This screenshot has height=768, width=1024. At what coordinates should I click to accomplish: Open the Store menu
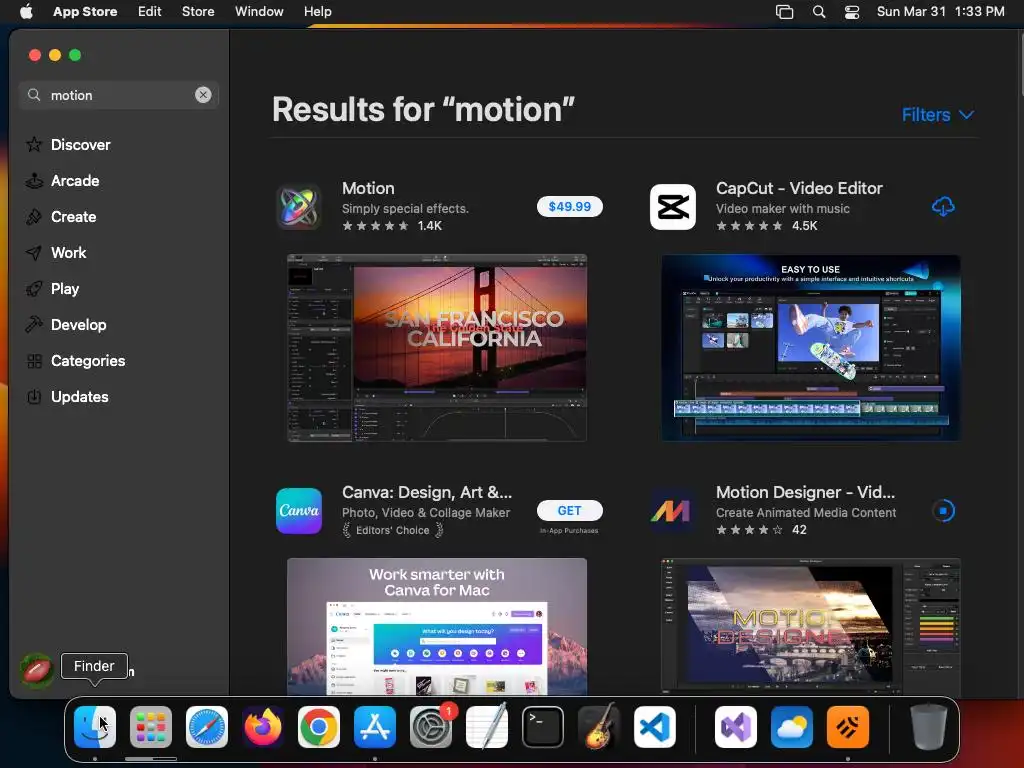pyautogui.click(x=198, y=11)
